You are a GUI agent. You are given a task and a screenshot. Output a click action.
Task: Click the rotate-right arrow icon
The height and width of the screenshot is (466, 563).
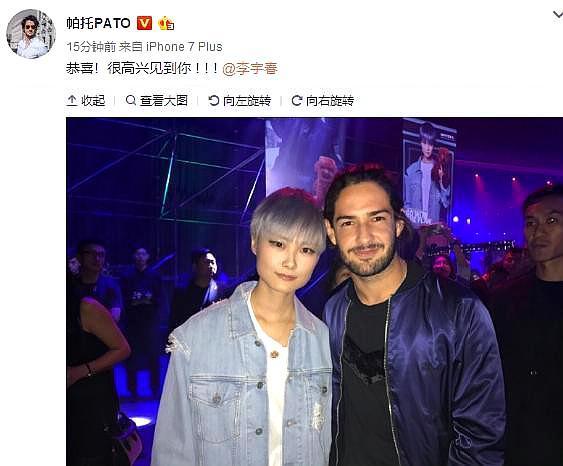click(297, 101)
